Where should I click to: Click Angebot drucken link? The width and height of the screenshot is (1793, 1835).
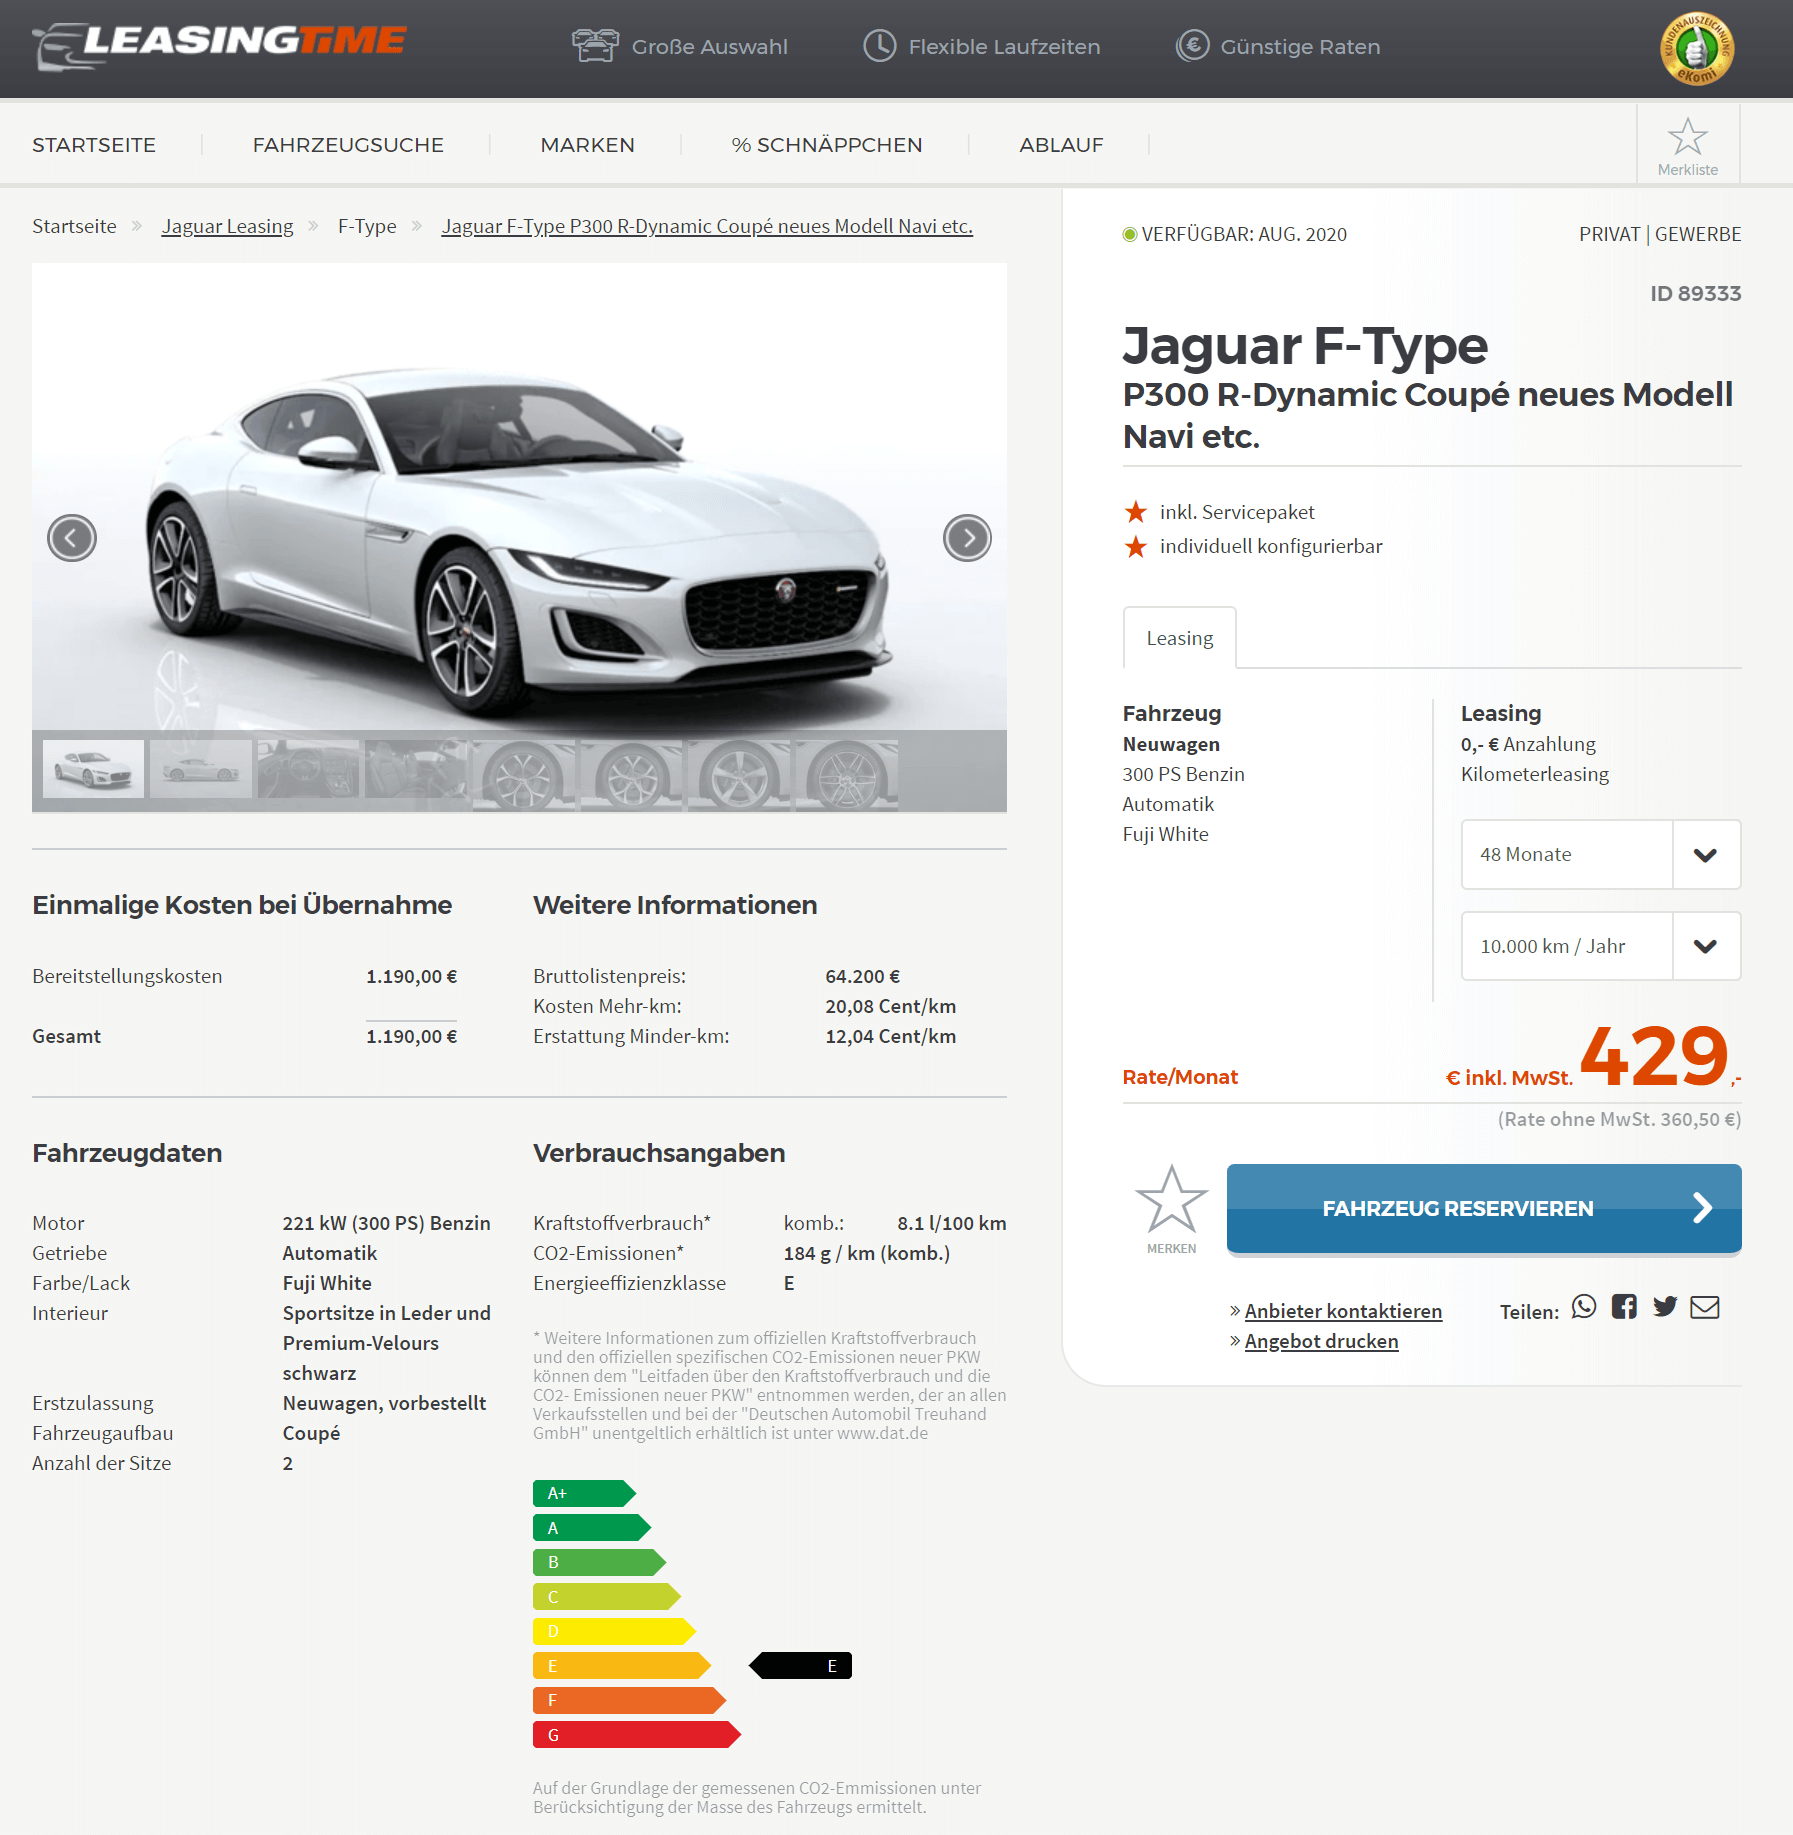point(1321,1341)
